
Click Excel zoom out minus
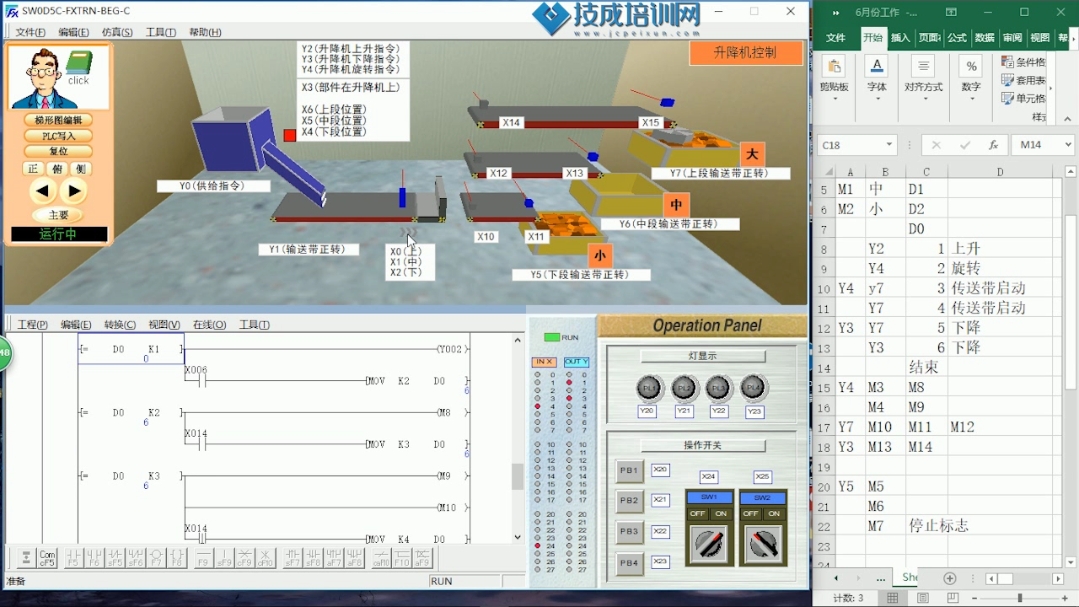974,598
